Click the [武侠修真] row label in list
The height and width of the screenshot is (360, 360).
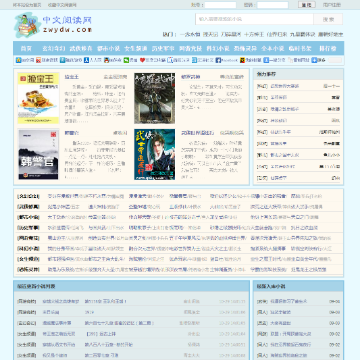(x=28, y=207)
